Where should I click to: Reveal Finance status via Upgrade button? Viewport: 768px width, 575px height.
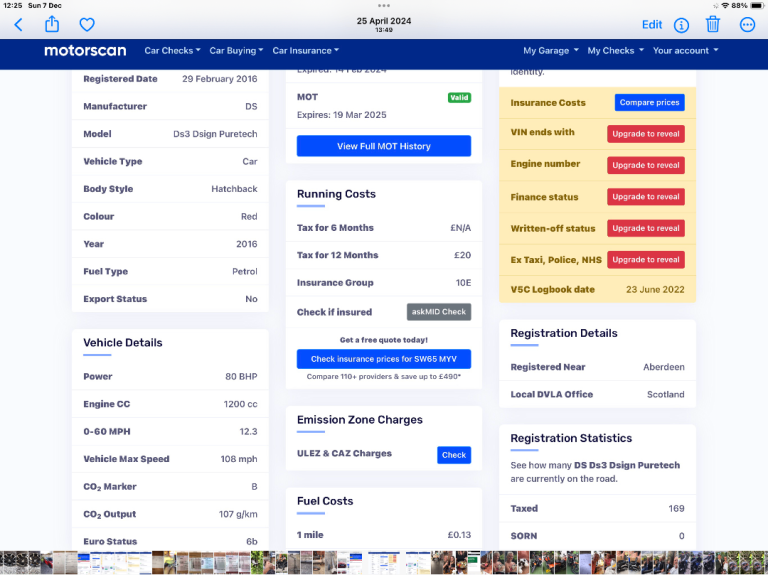pyautogui.click(x=645, y=197)
